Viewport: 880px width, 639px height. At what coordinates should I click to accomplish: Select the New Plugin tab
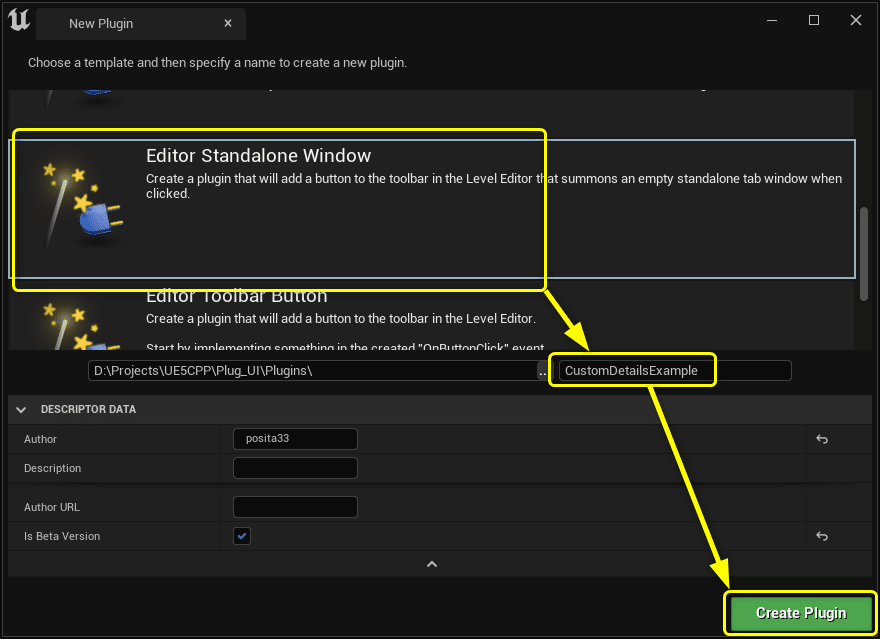click(101, 23)
